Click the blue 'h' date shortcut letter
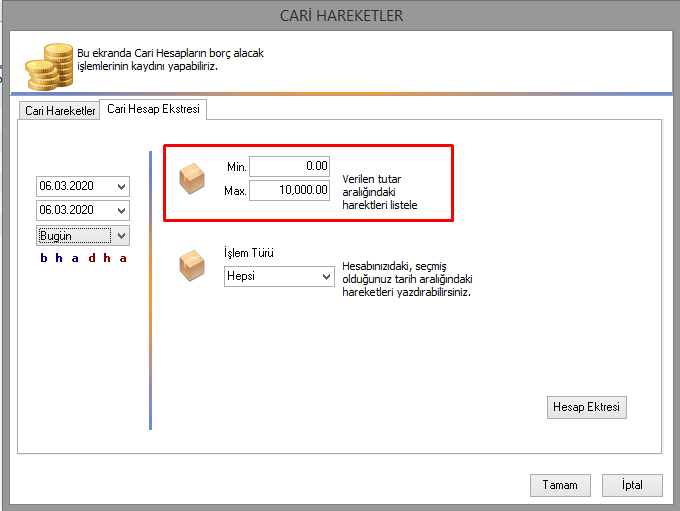Viewport: 680px width, 511px height. click(x=59, y=258)
